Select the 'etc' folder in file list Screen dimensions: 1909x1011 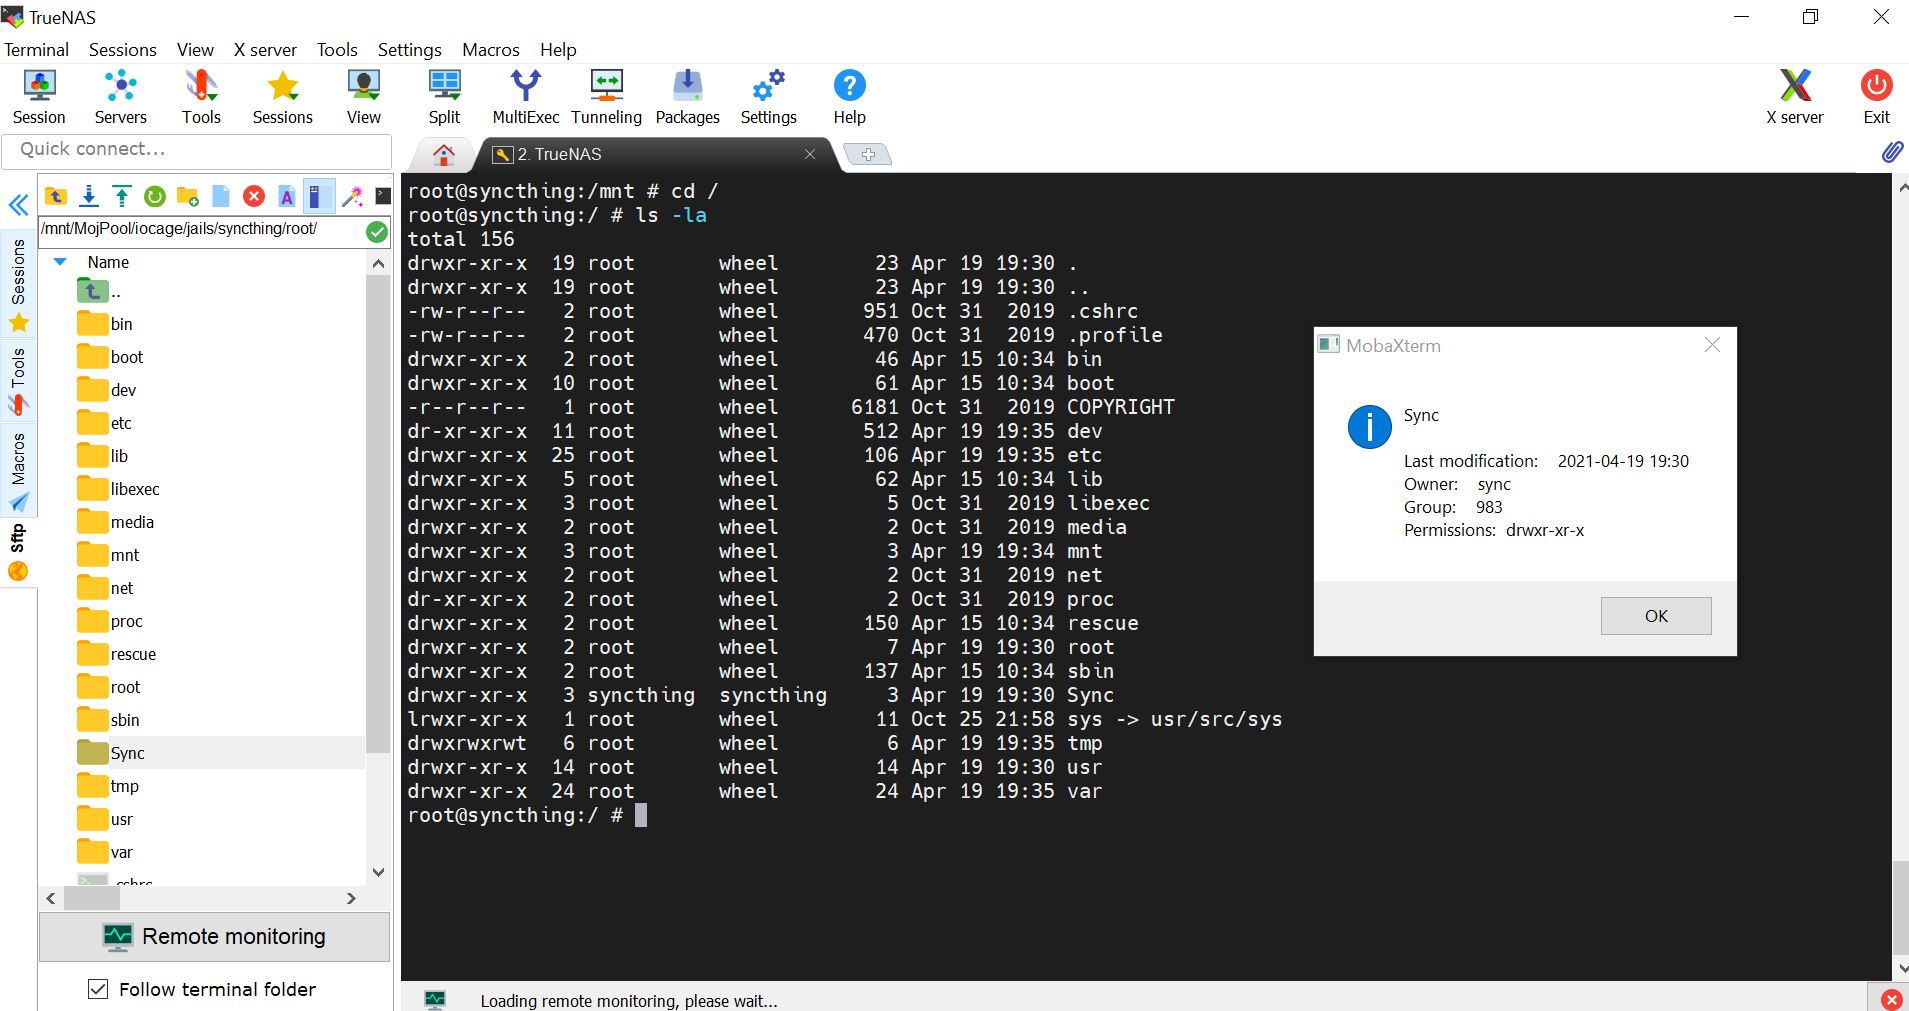coord(121,423)
